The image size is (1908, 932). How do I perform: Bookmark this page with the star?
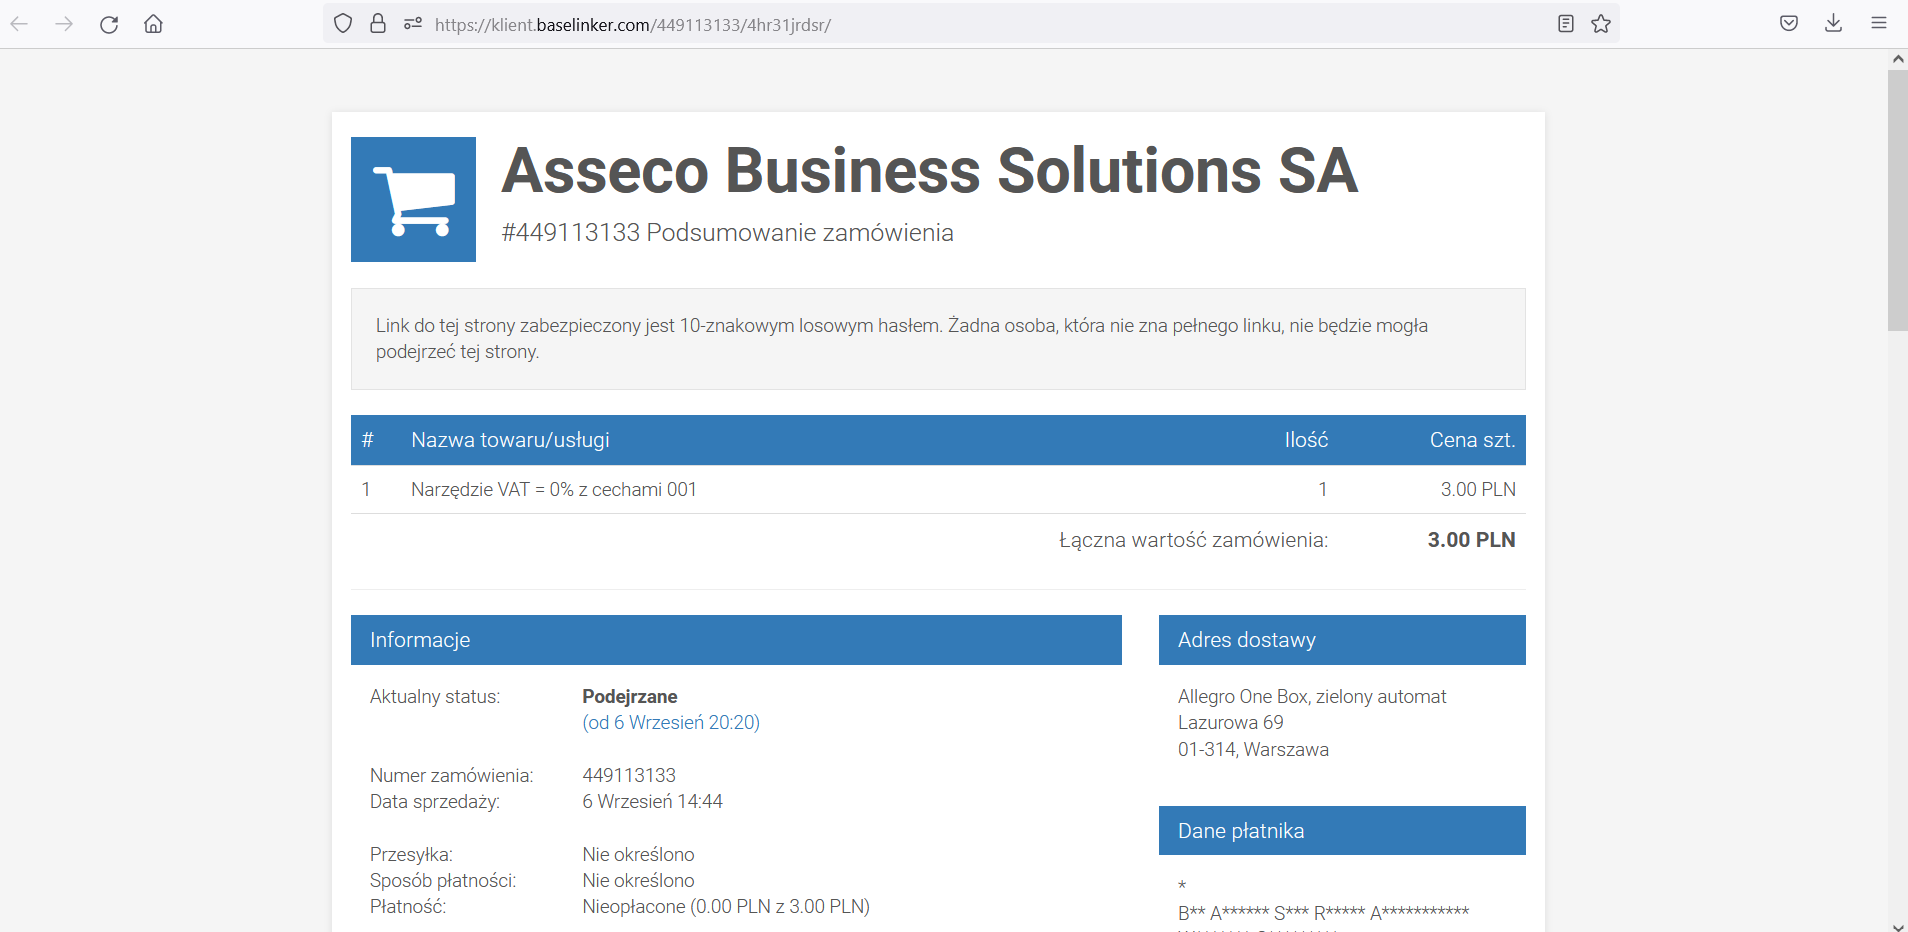point(1601,24)
